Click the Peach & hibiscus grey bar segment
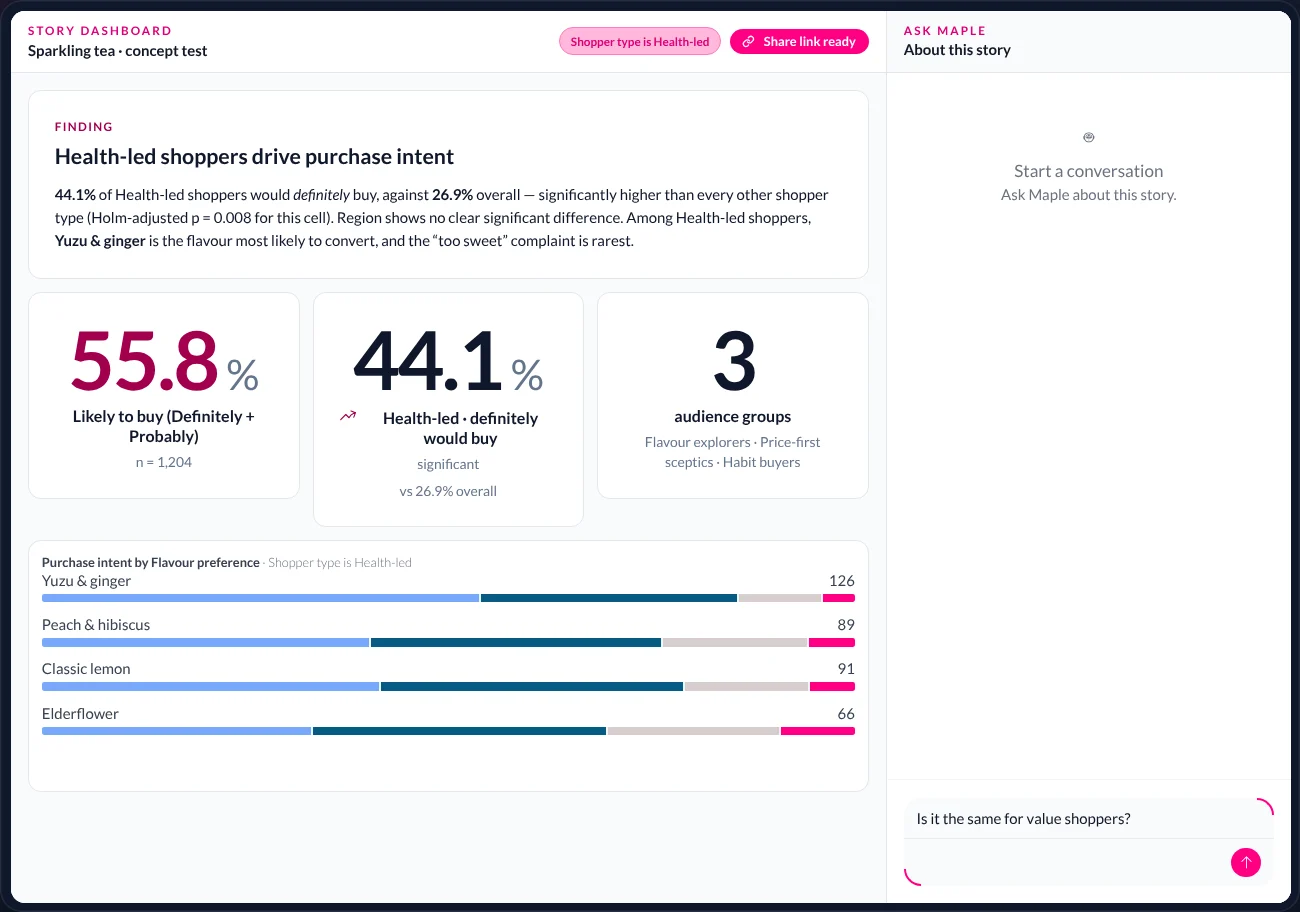1300x912 pixels. click(x=735, y=642)
